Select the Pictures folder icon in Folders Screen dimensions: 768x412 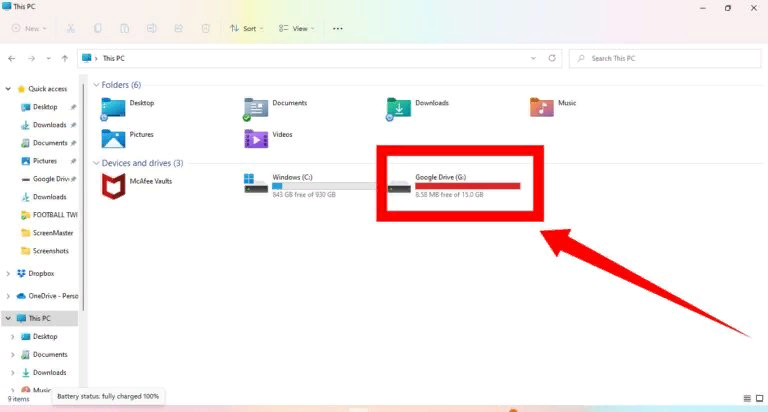[x=113, y=139]
